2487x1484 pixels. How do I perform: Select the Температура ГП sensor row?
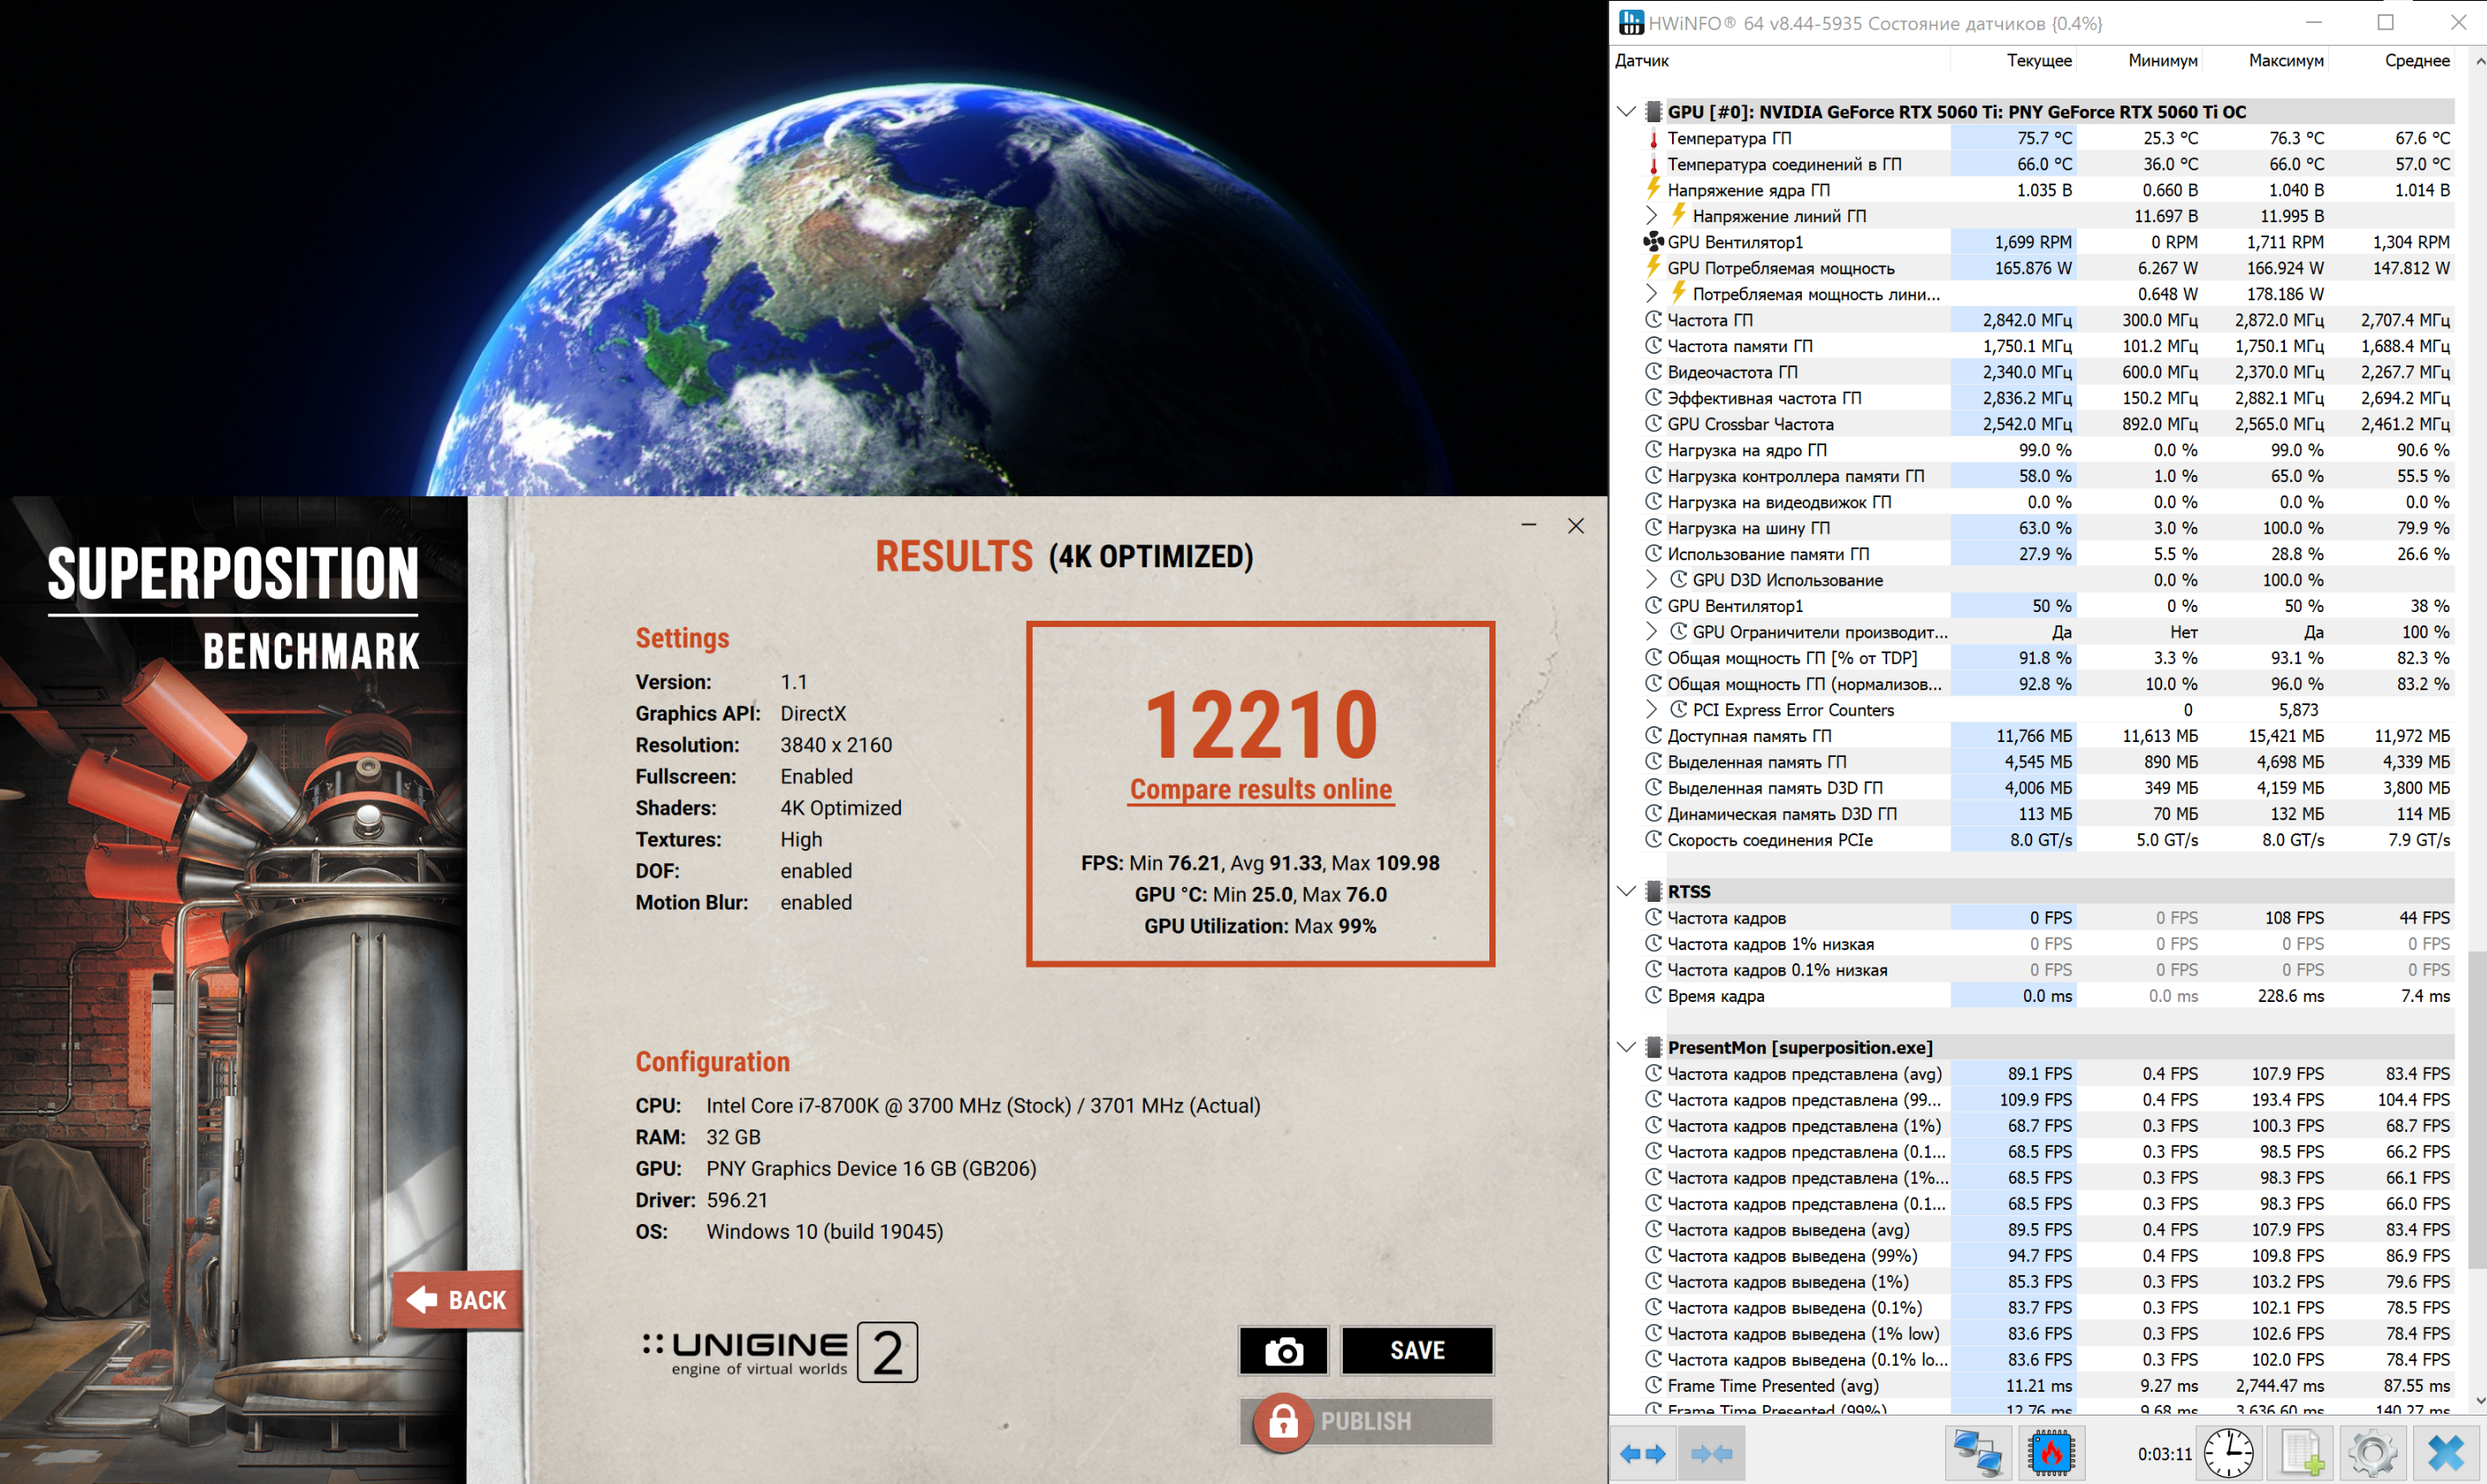2049,138
